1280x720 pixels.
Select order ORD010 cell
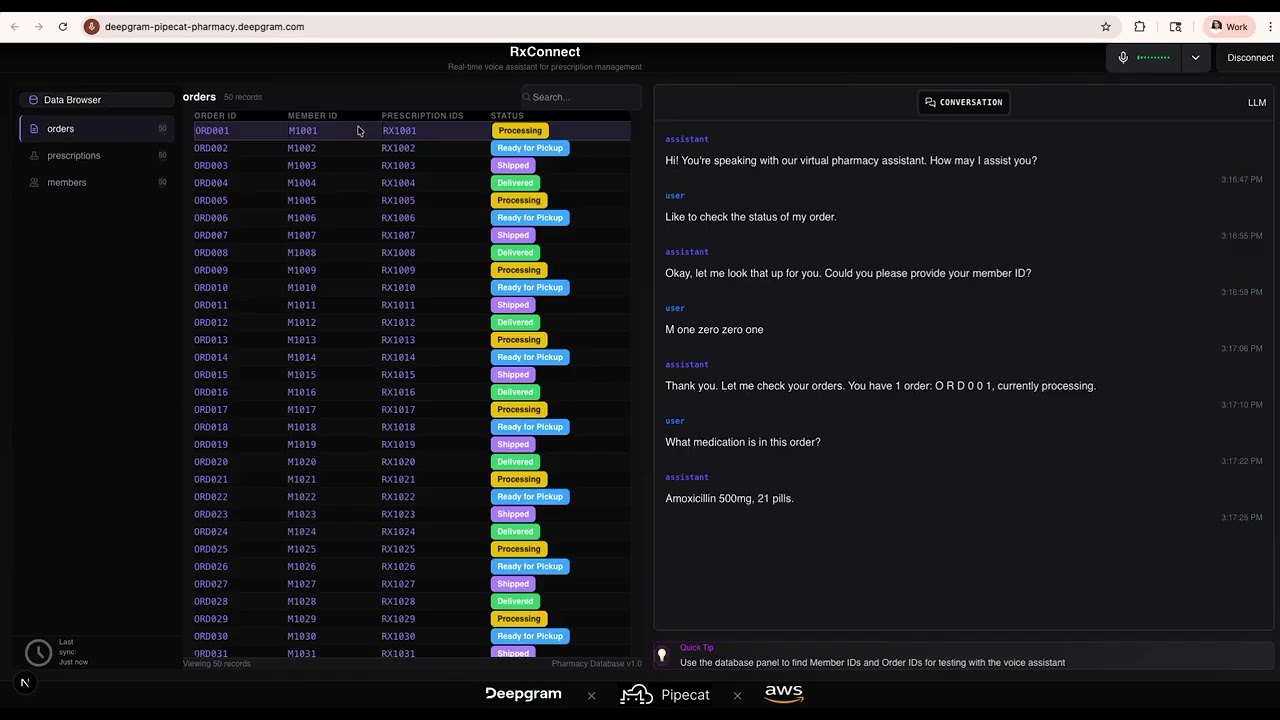pyautogui.click(x=211, y=288)
